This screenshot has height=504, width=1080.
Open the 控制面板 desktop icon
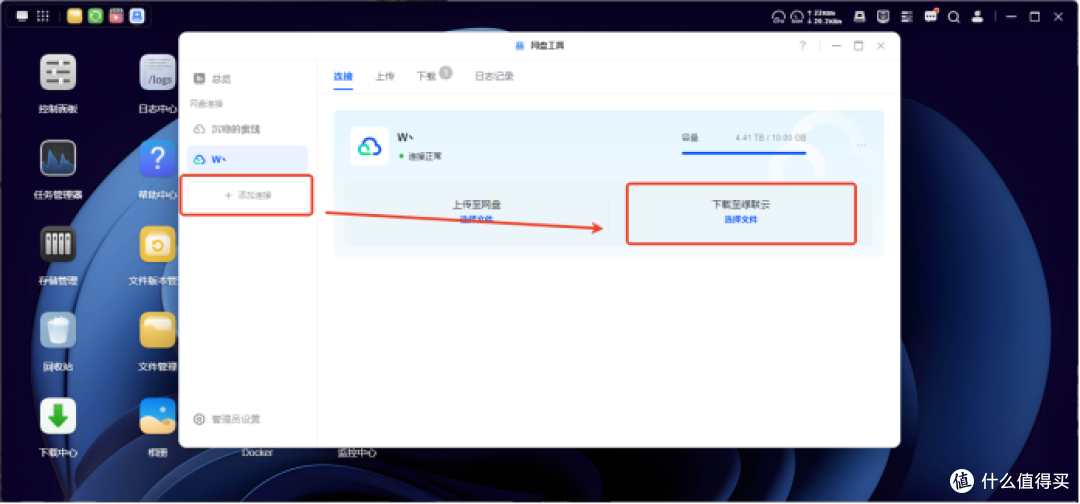click(x=58, y=72)
